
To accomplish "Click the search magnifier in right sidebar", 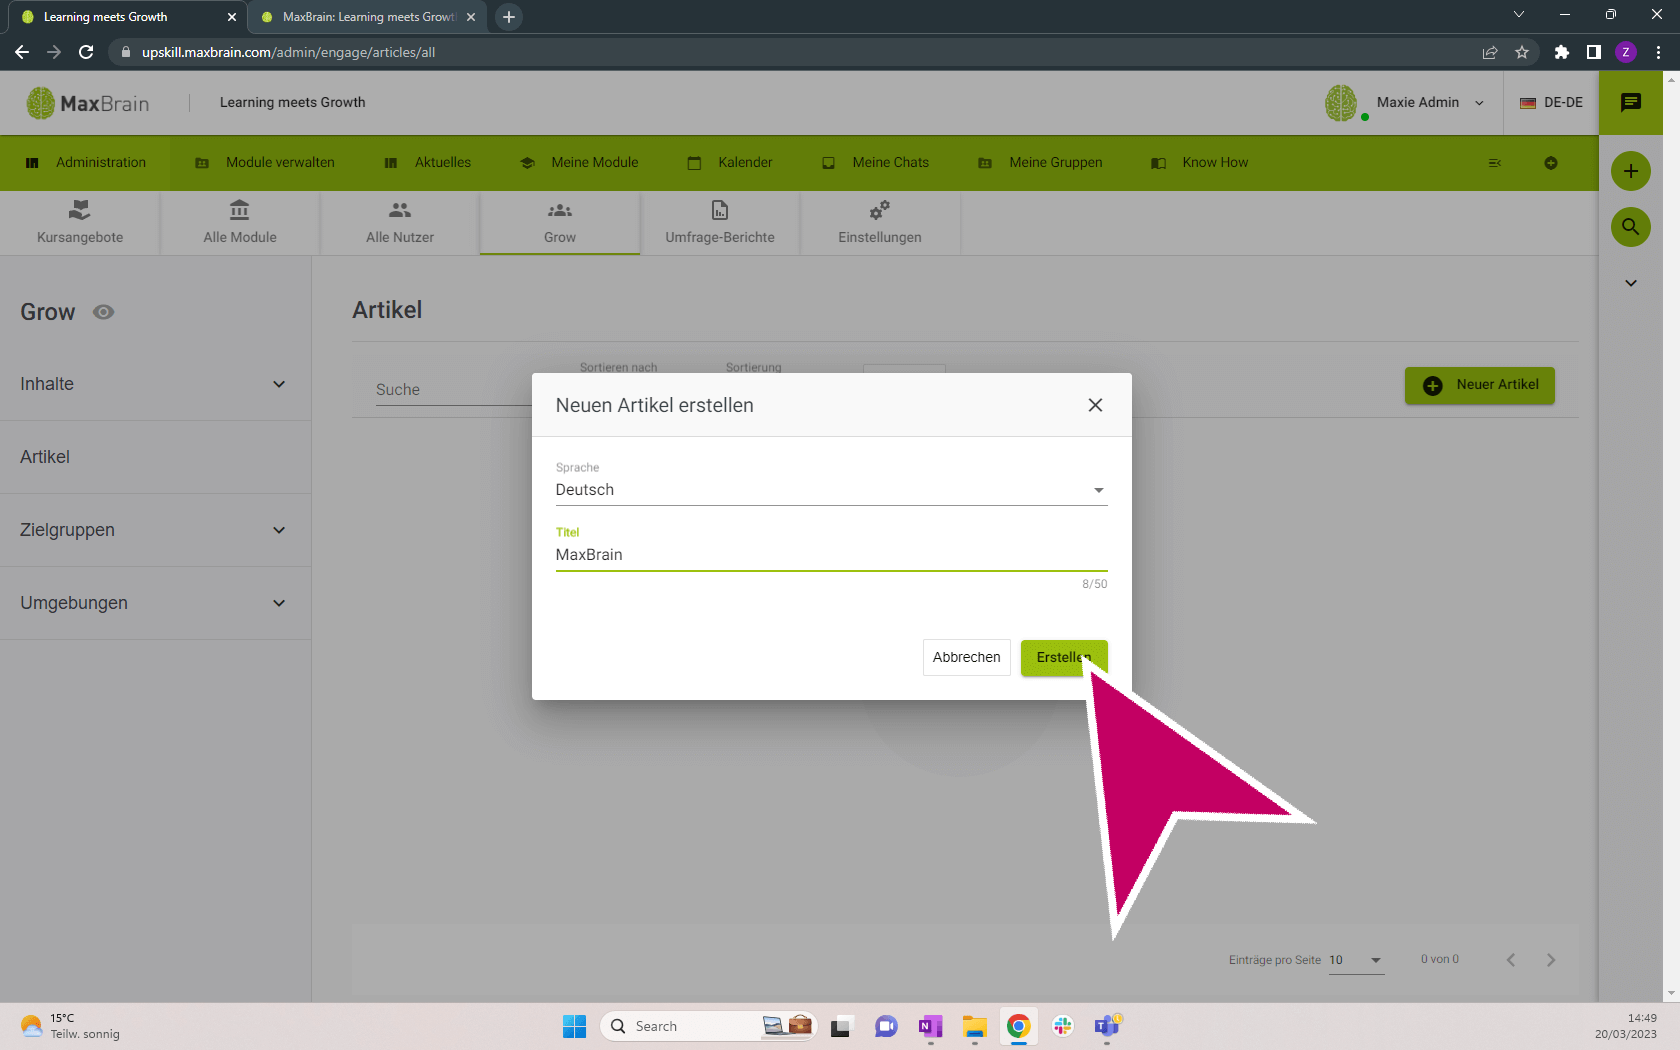I will click(1631, 227).
